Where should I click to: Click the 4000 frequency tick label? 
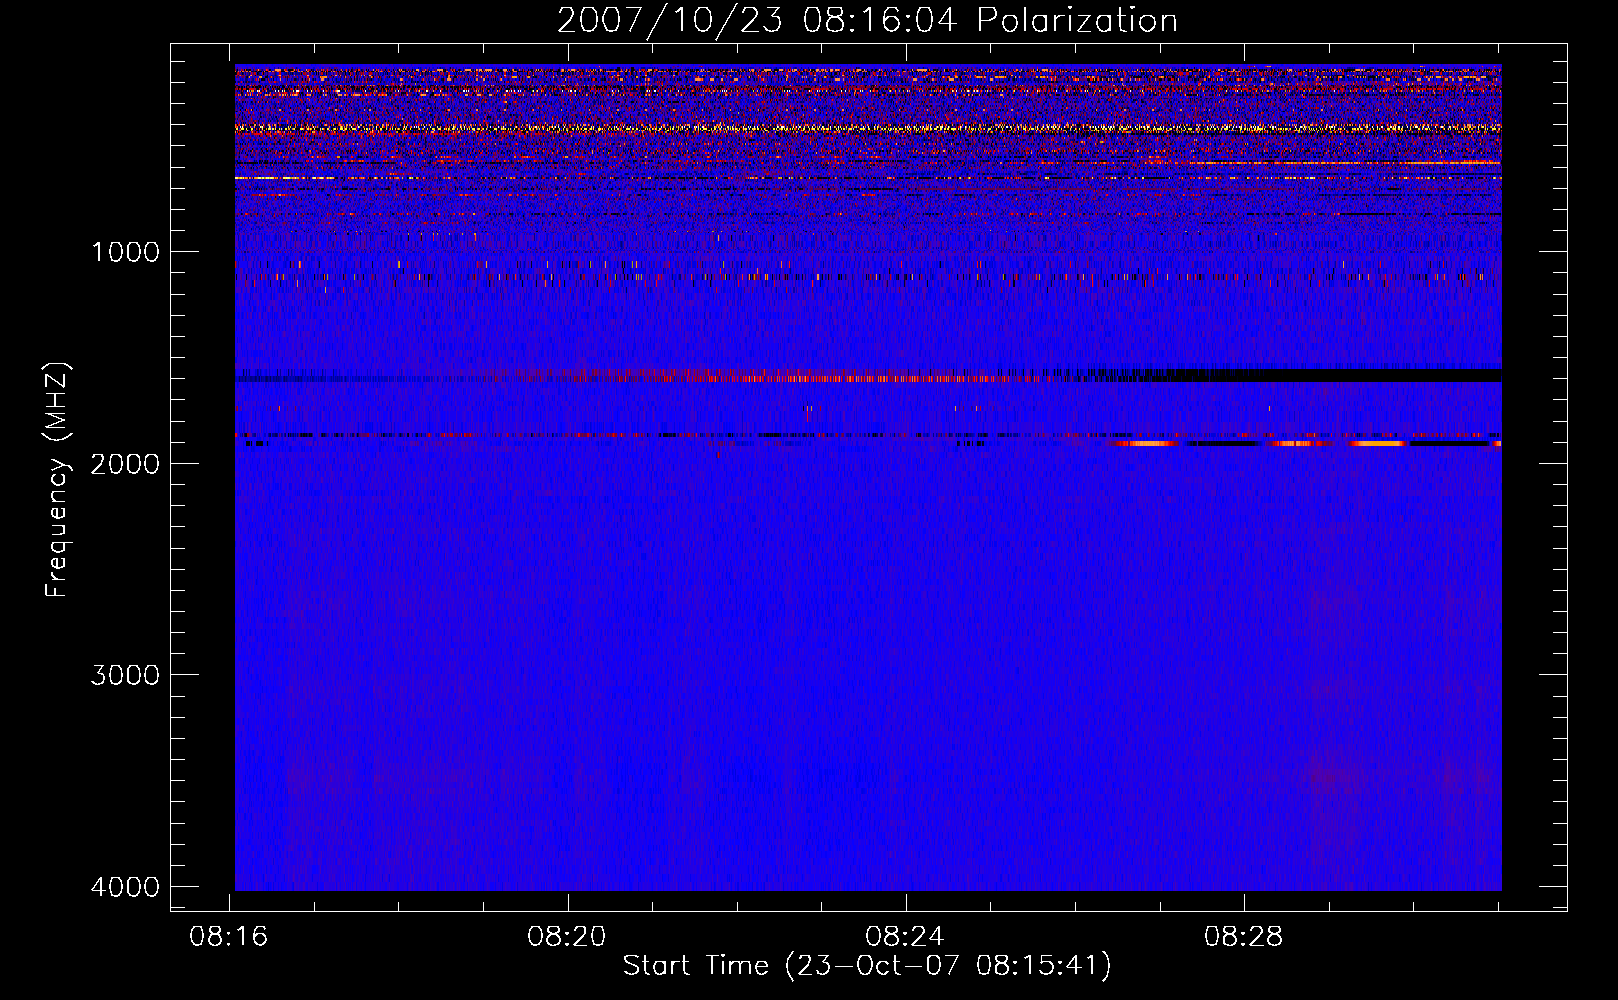click(125, 887)
